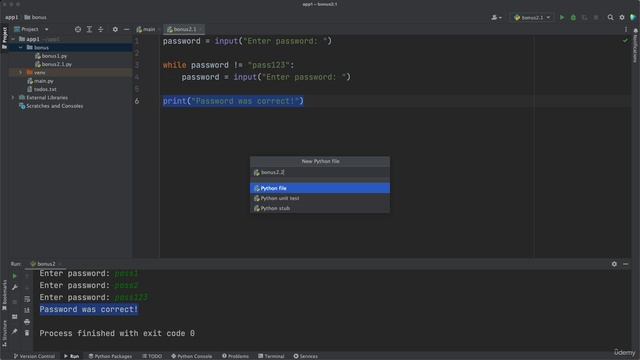The width and height of the screenshot is (640, 360).
Task: Open the bonus2.1 run configuration dropdown
Action: pos(532,18)
